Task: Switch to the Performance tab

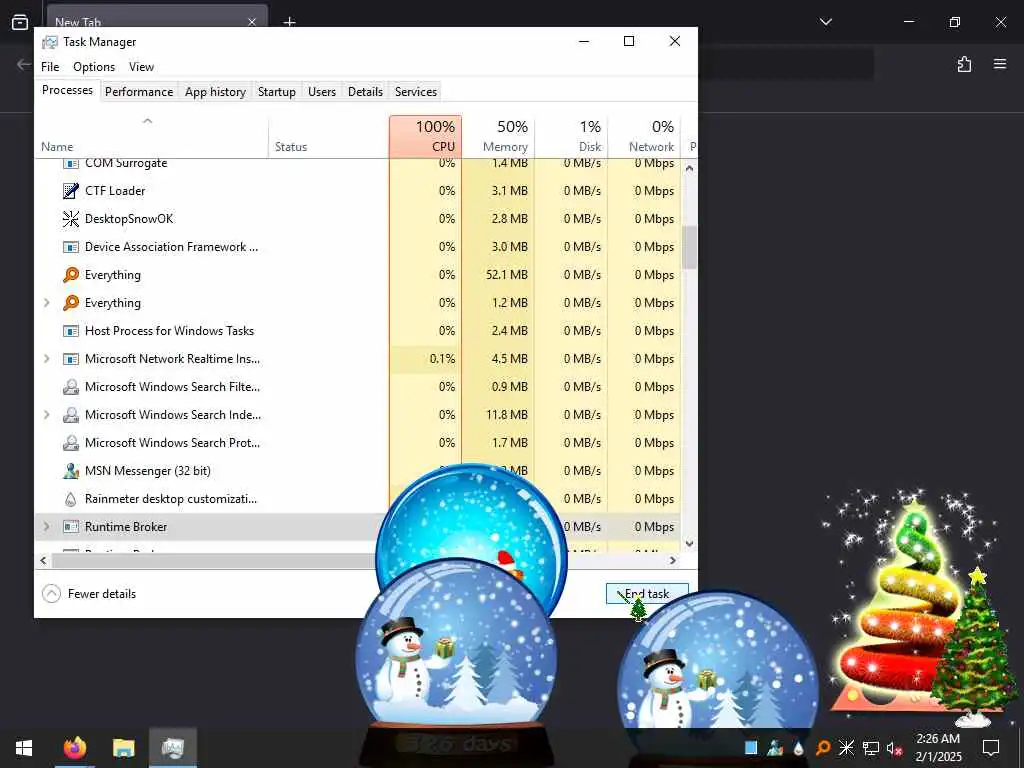Action: tap(139, 92)
